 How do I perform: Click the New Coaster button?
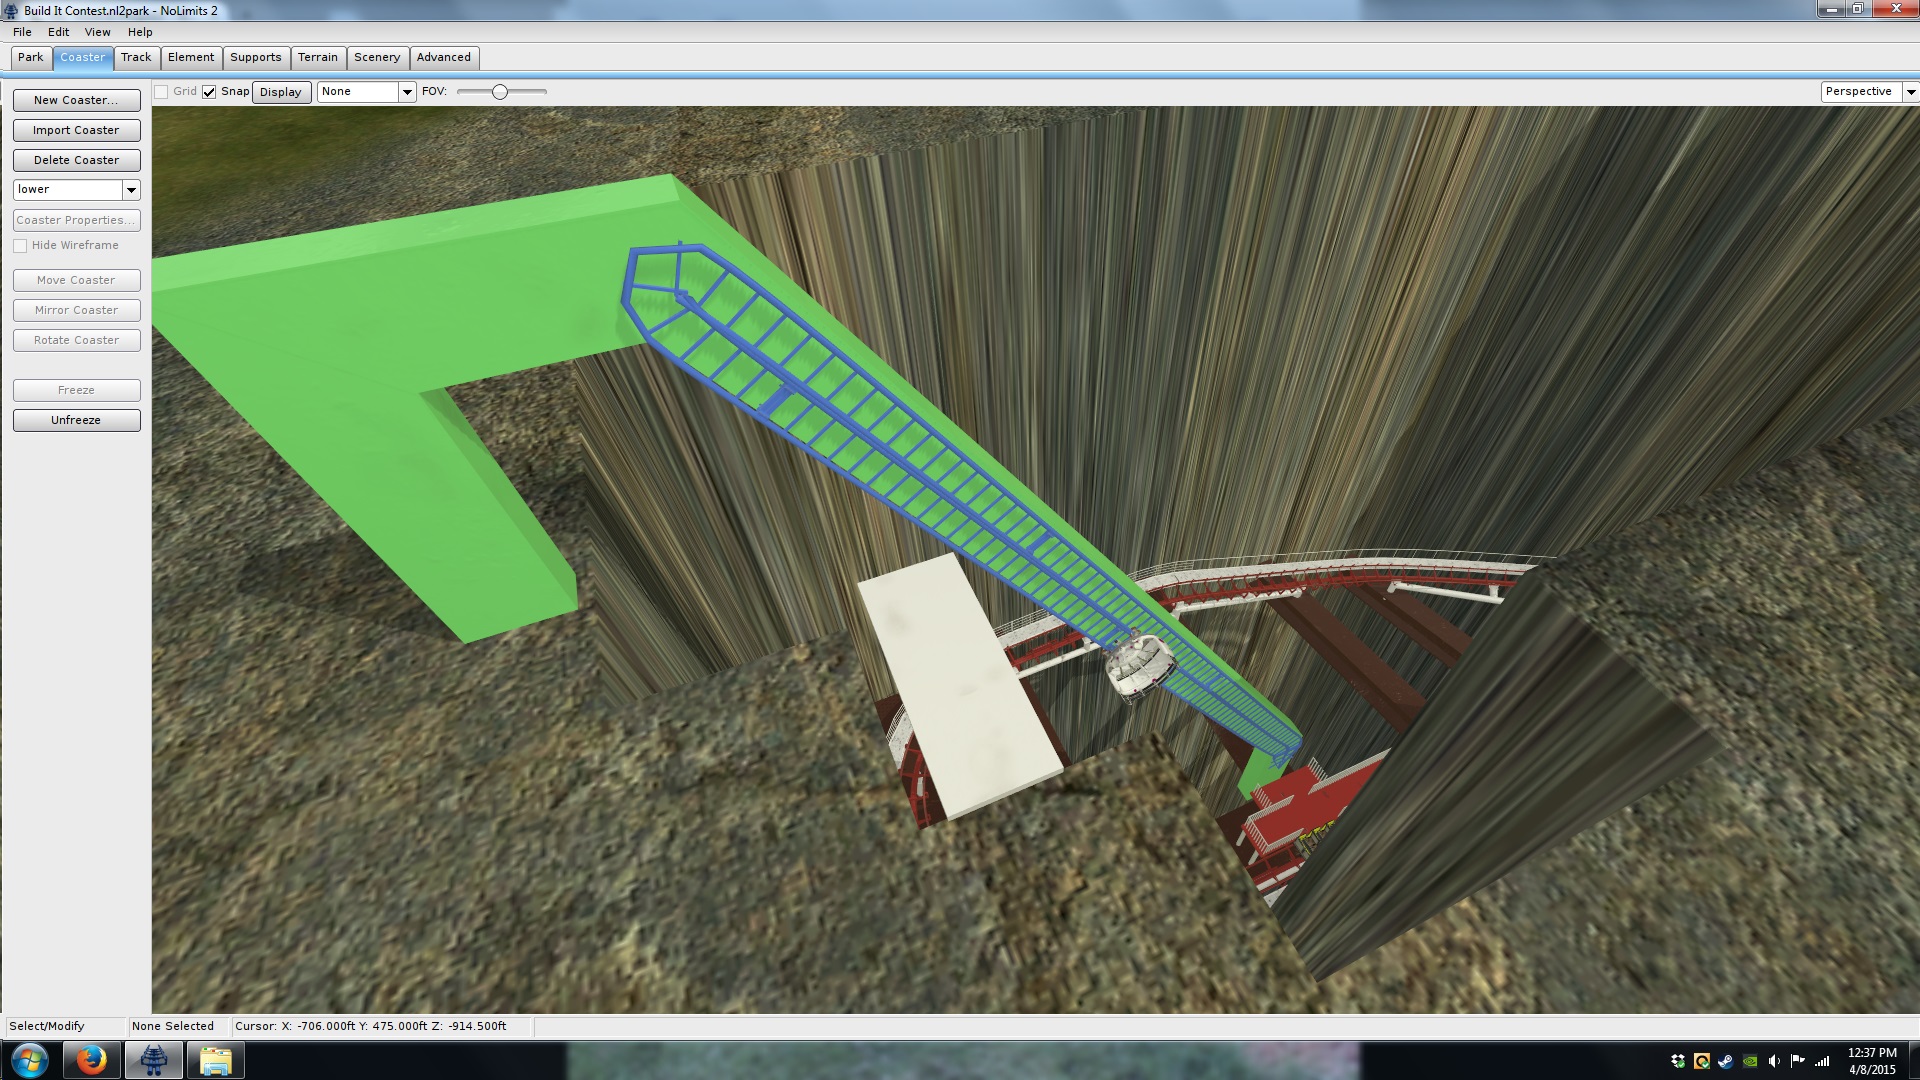point(76,100)
